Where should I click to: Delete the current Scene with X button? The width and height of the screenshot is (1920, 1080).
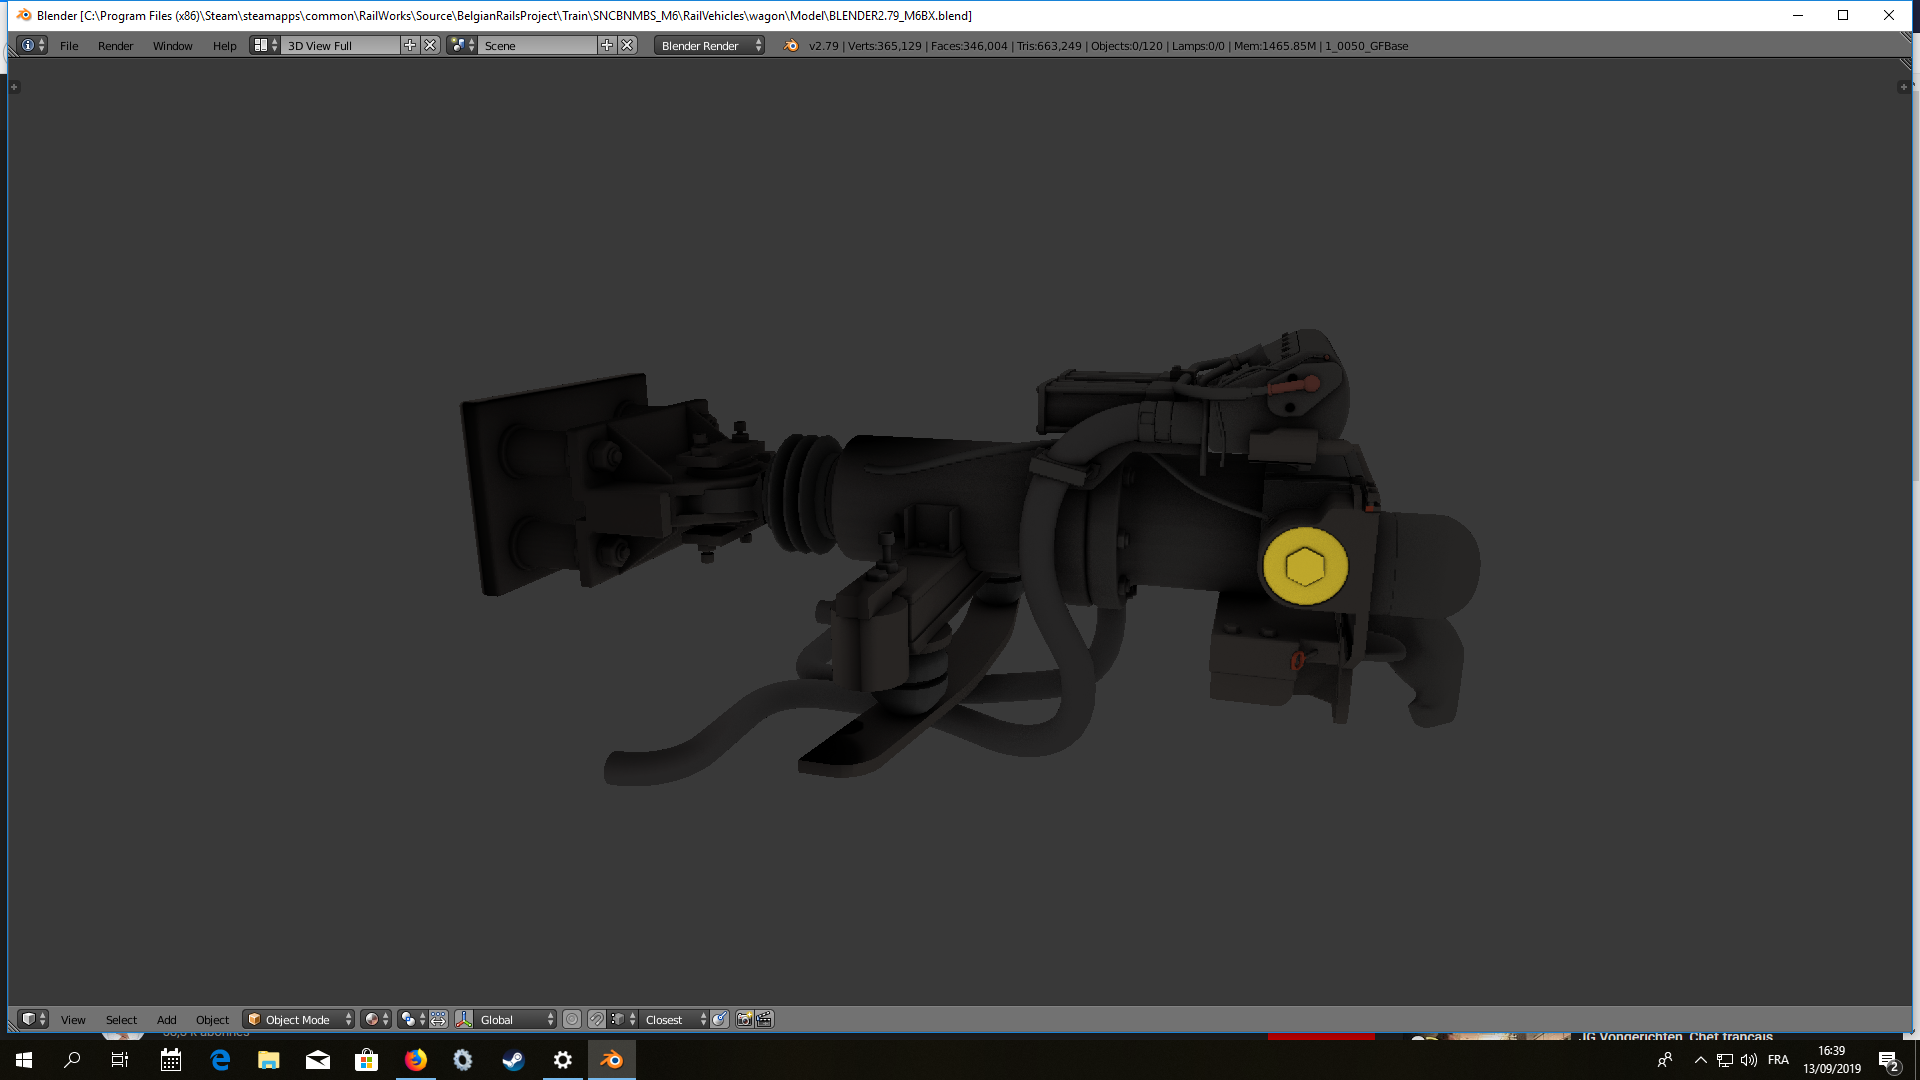[x=628, y=45]
